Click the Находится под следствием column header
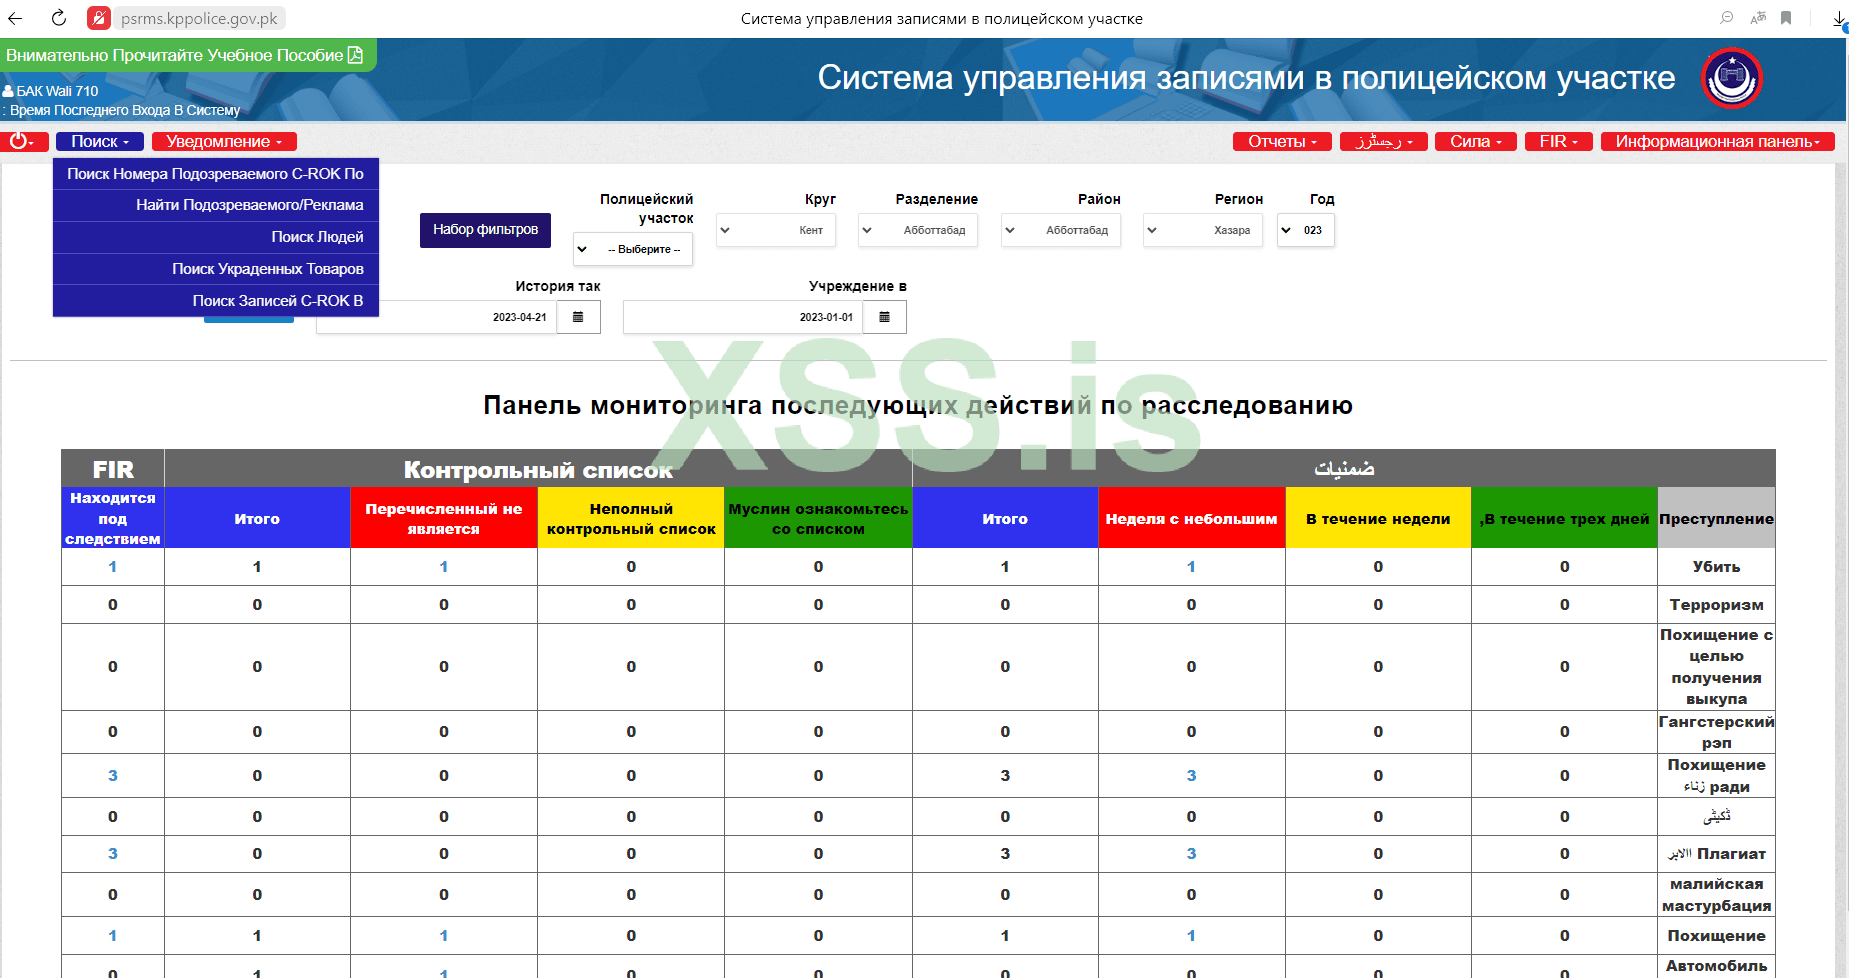The width and height of the screenshot is (1849, 978). [113, 518]
